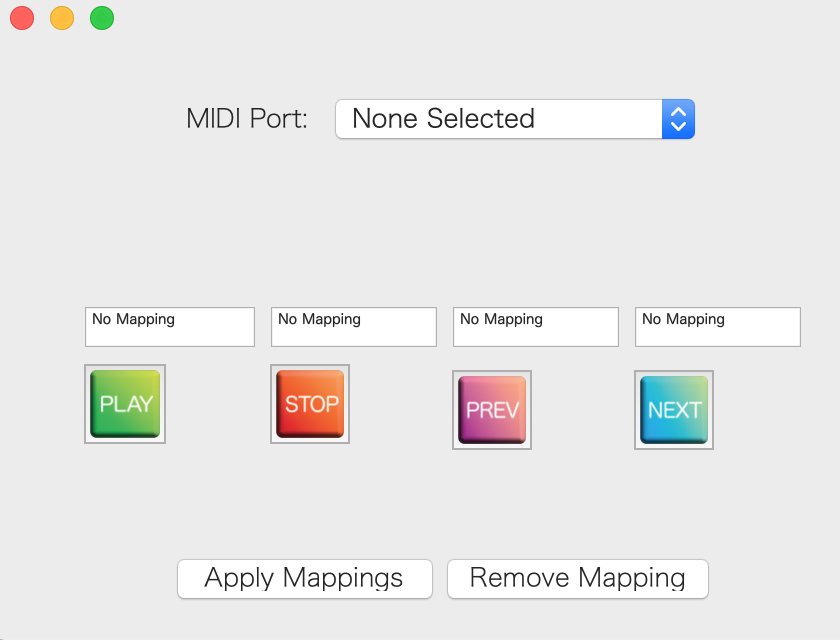Select the mapping field above PLAY
The image size is (840, 640).
pos(170,327)
